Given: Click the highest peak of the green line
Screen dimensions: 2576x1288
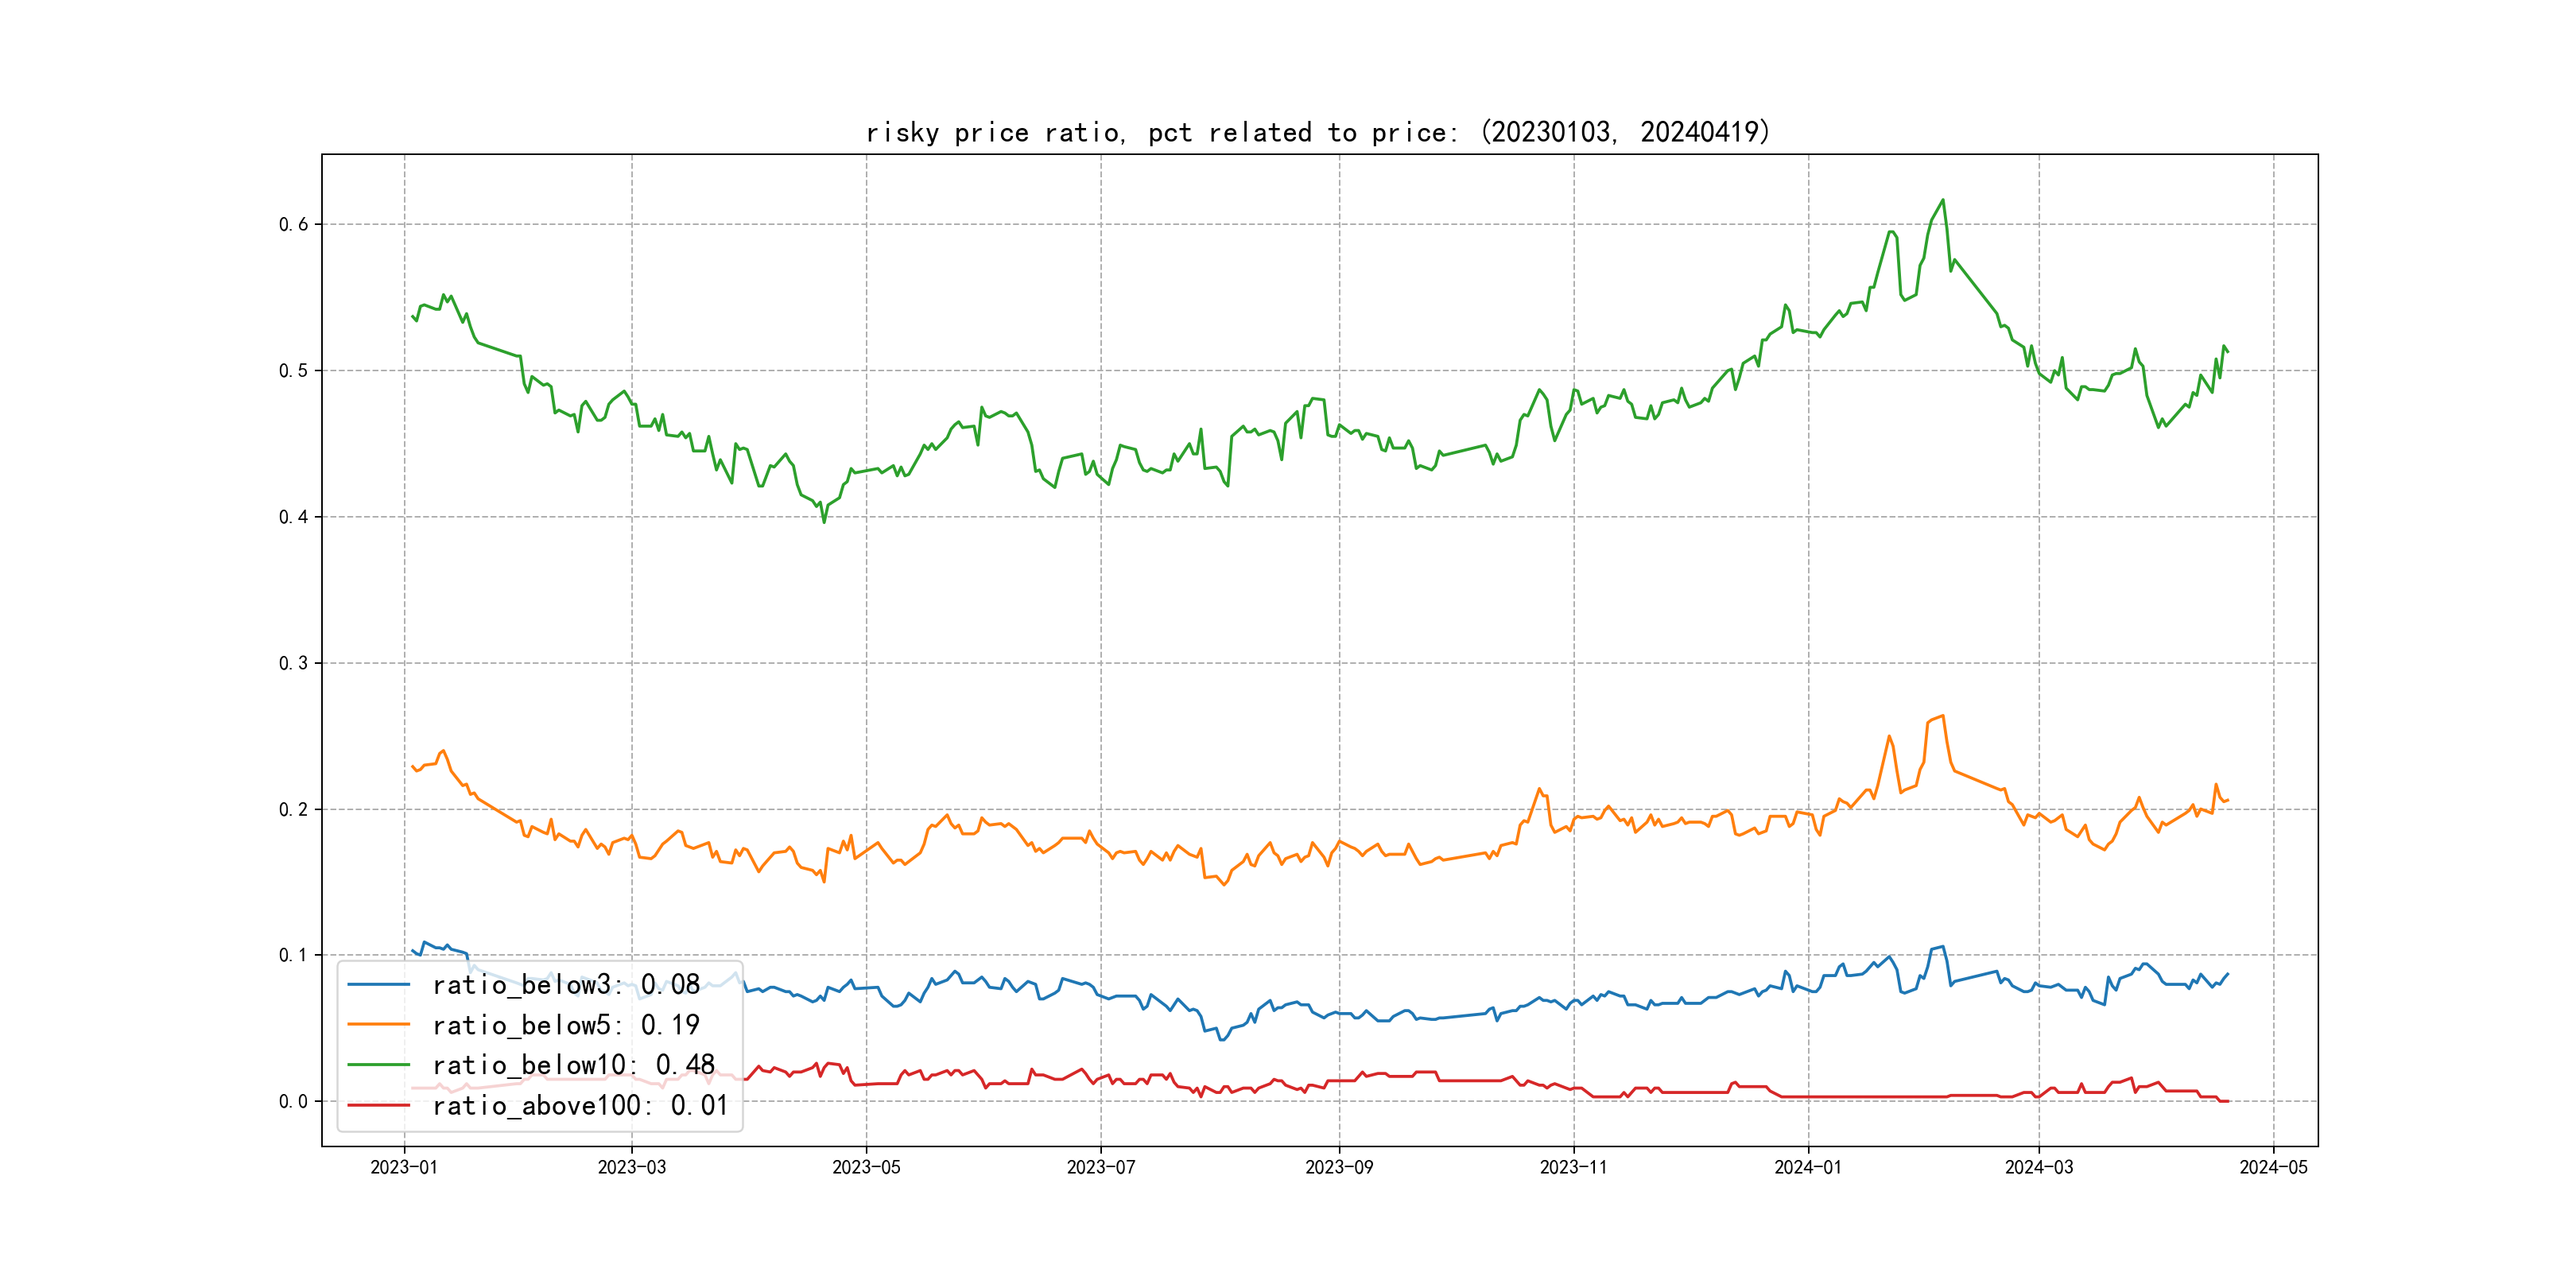Looking at the screenshot, I should point(1943,200).
